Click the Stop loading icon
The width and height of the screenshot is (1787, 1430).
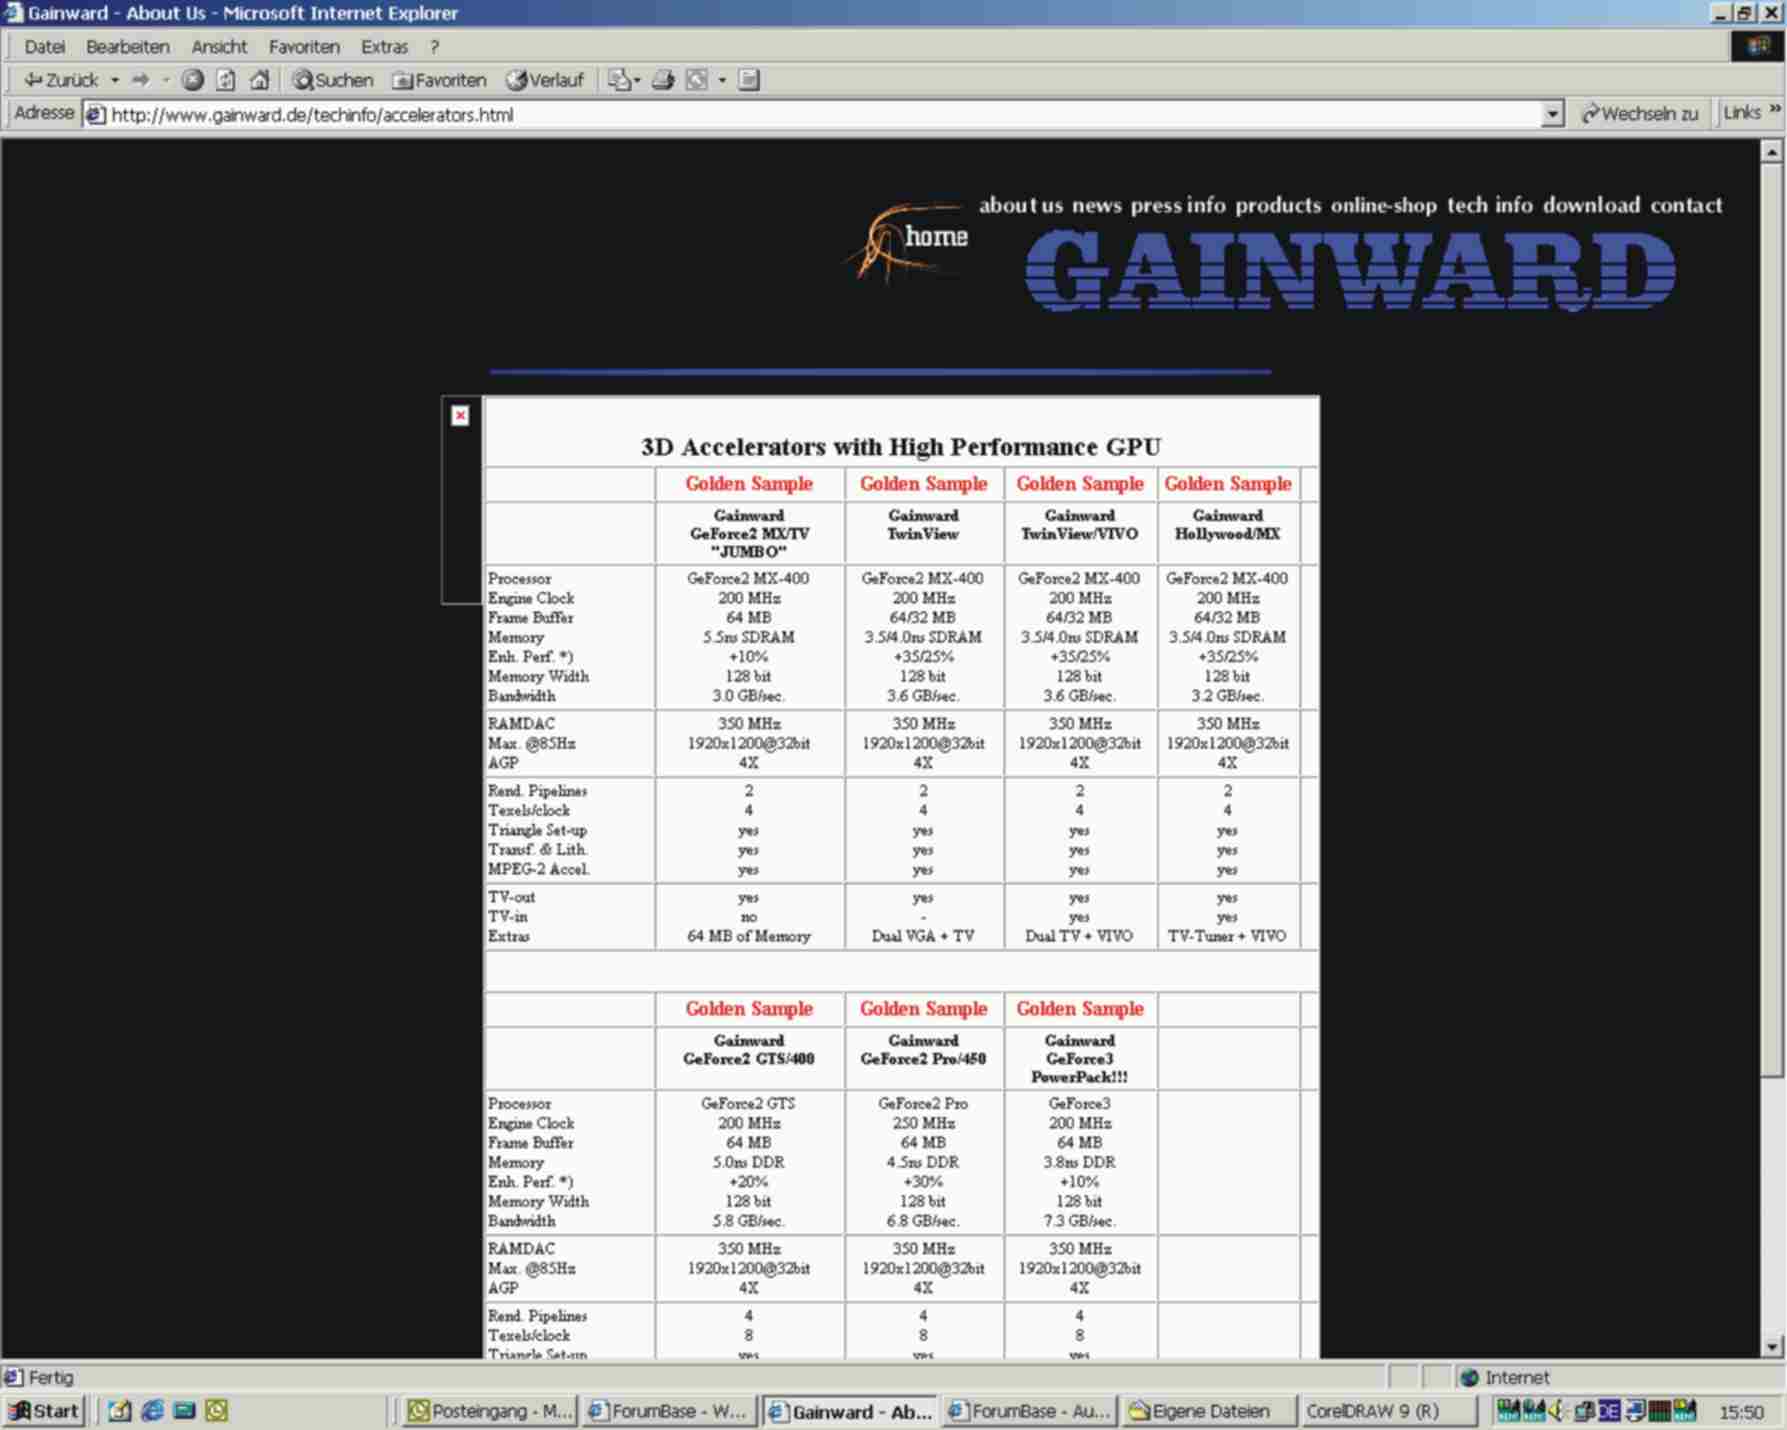(193, 80)
